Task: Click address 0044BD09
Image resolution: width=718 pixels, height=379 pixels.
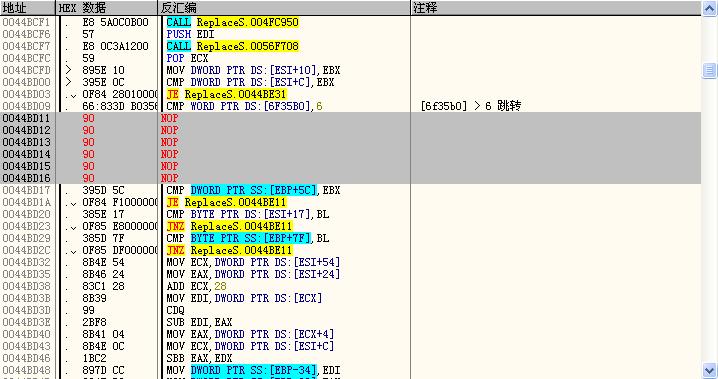Action: pyautogui.click(x=26, y=106)
